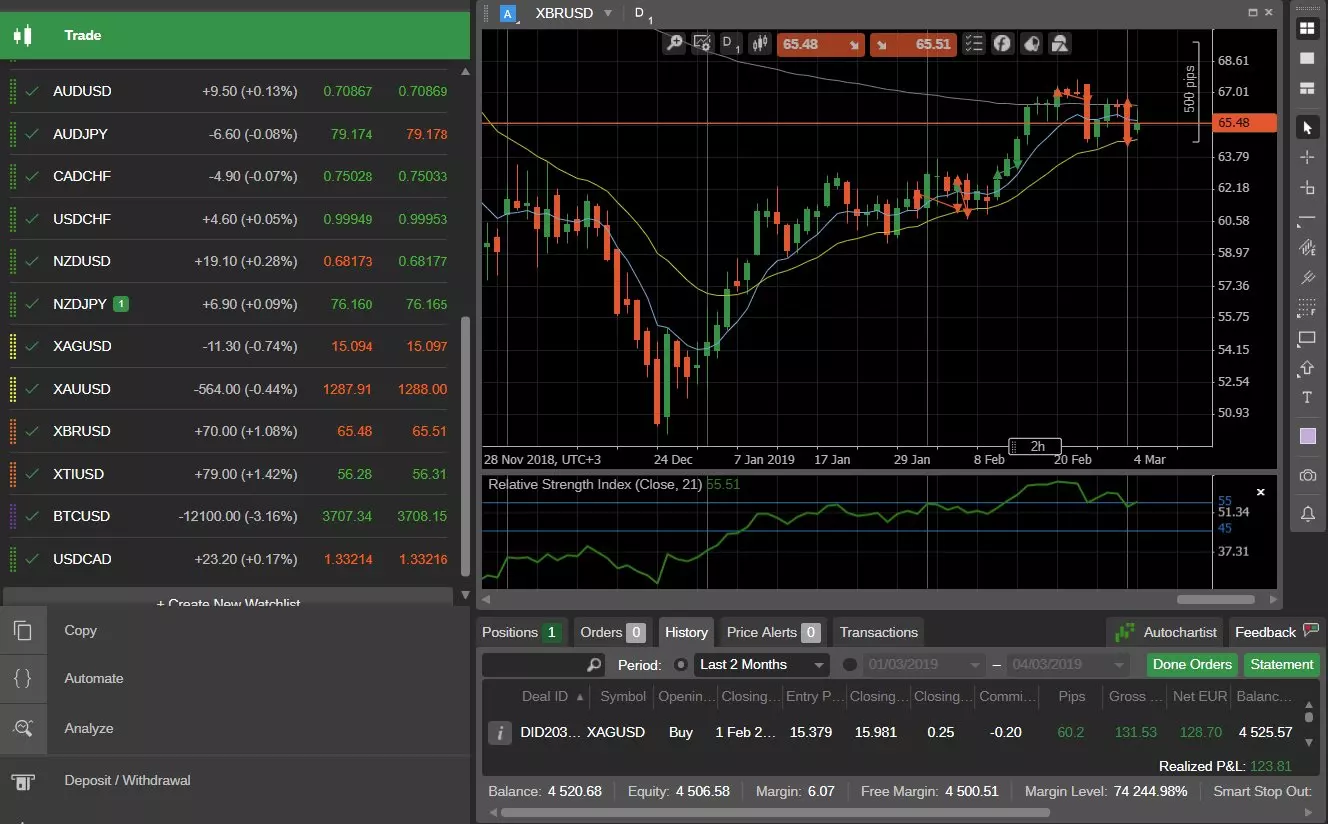Open price alert bell icon
1328x824 pixels.
1307,513
